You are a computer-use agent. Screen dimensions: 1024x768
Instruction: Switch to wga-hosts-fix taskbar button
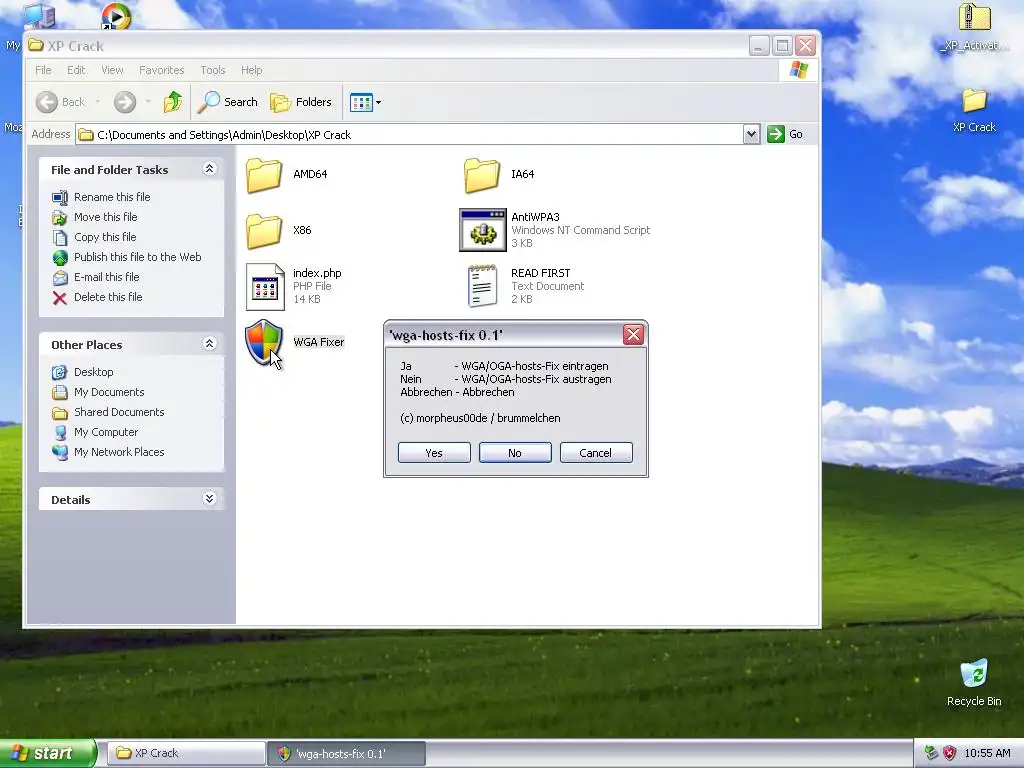pos(346,754)
